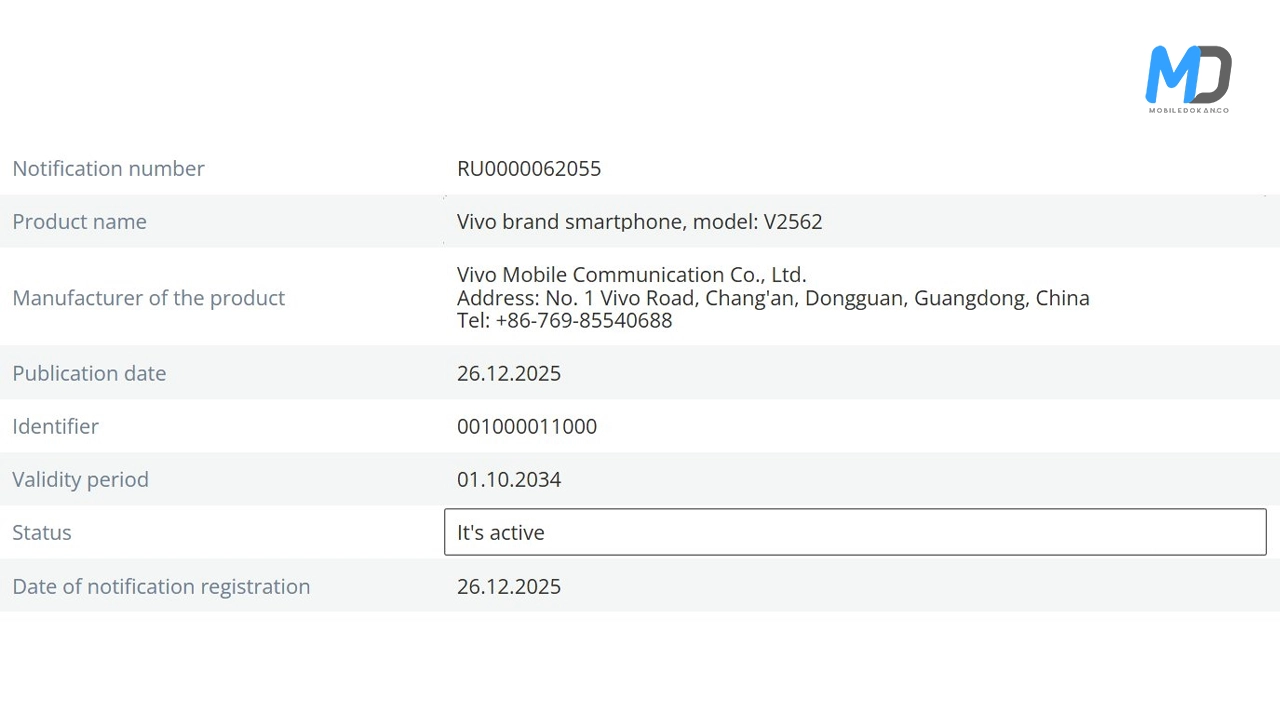Select Vivo Mobile Communication Co., Ltd. text
1280x720 pixels.
pos(631,274)
